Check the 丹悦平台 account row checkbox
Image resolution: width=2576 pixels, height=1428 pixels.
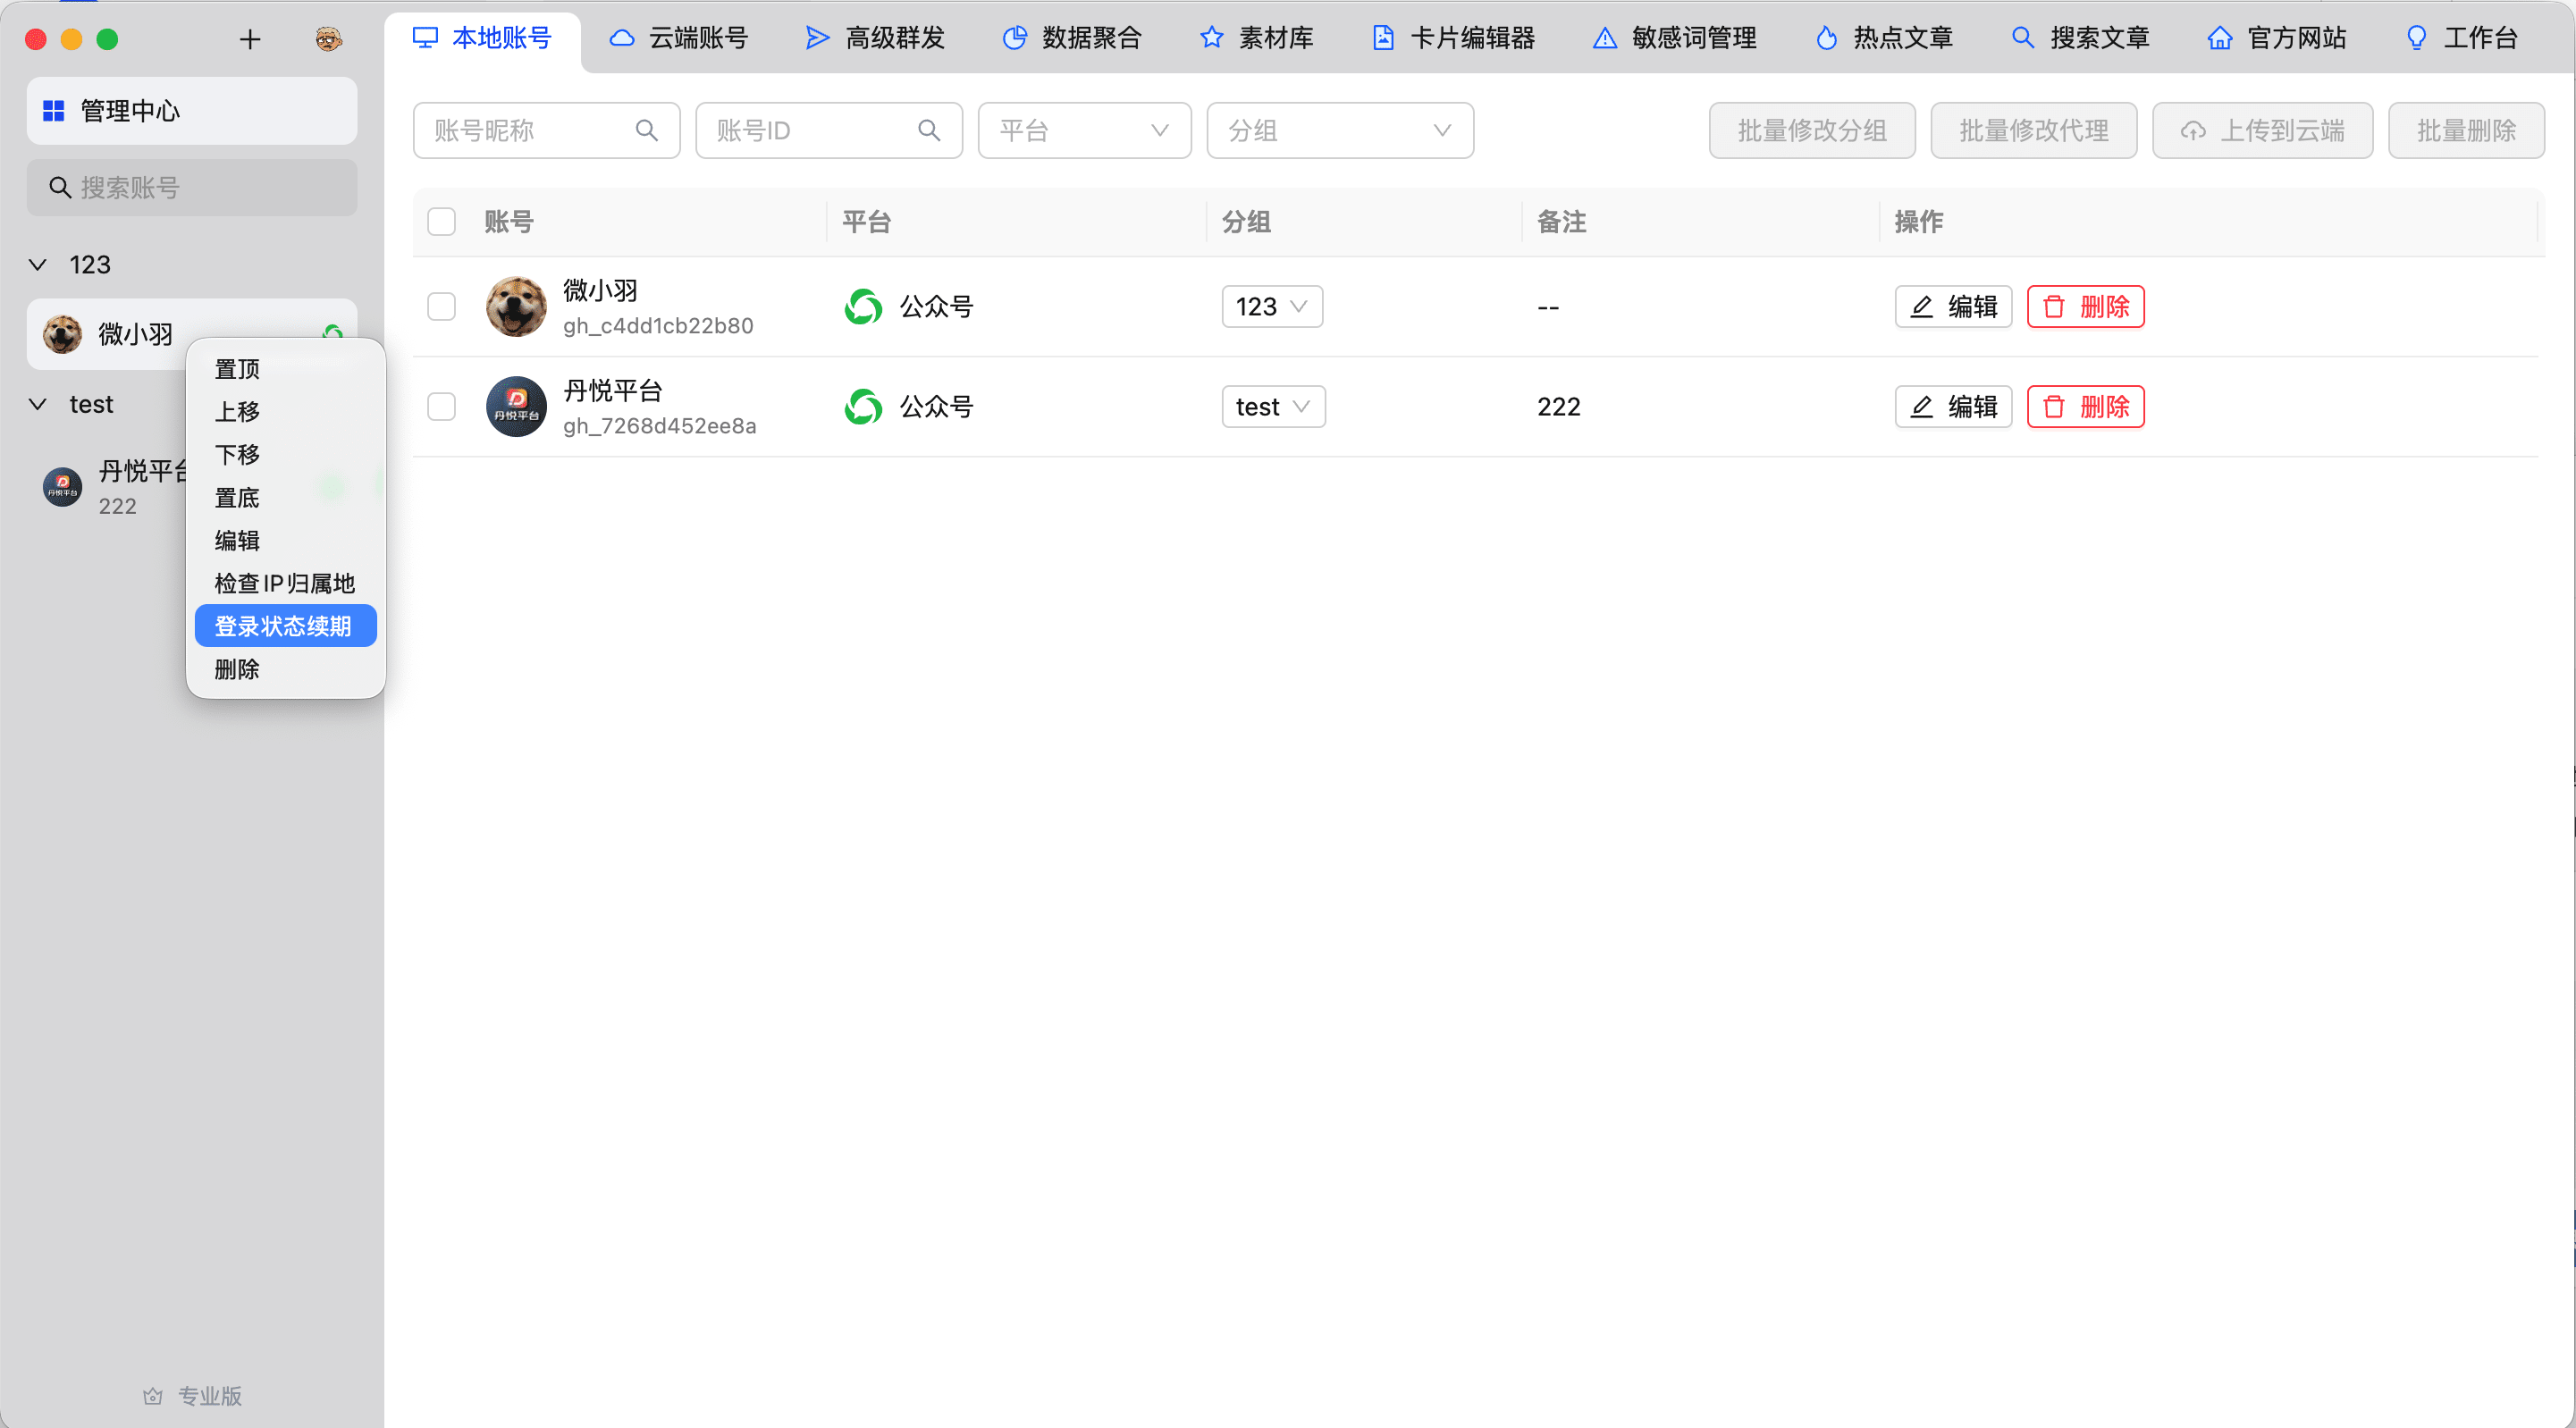[441, 406]
